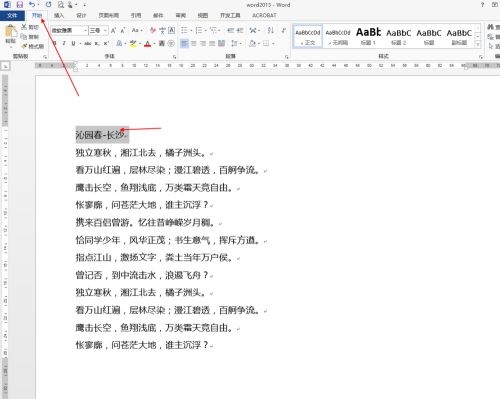Click the Numbering list icon
The image size is (500, 399).
[x=199, y=30]
